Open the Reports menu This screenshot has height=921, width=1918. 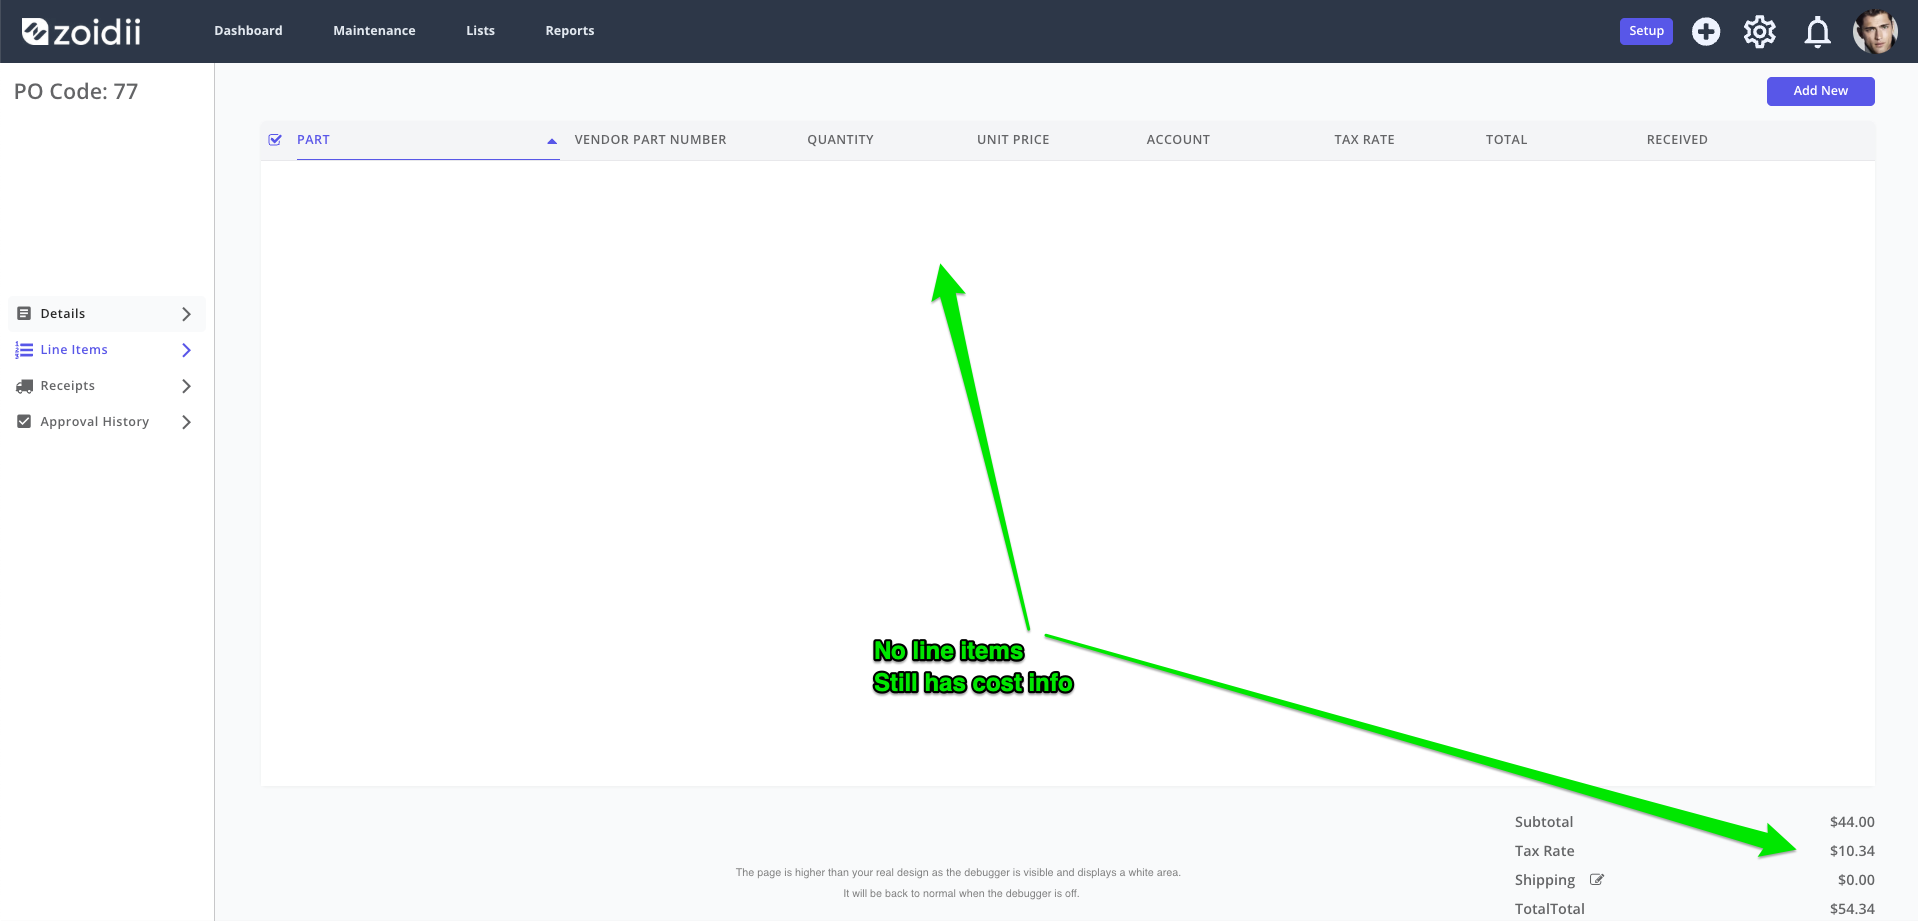(x=570, y=31)
